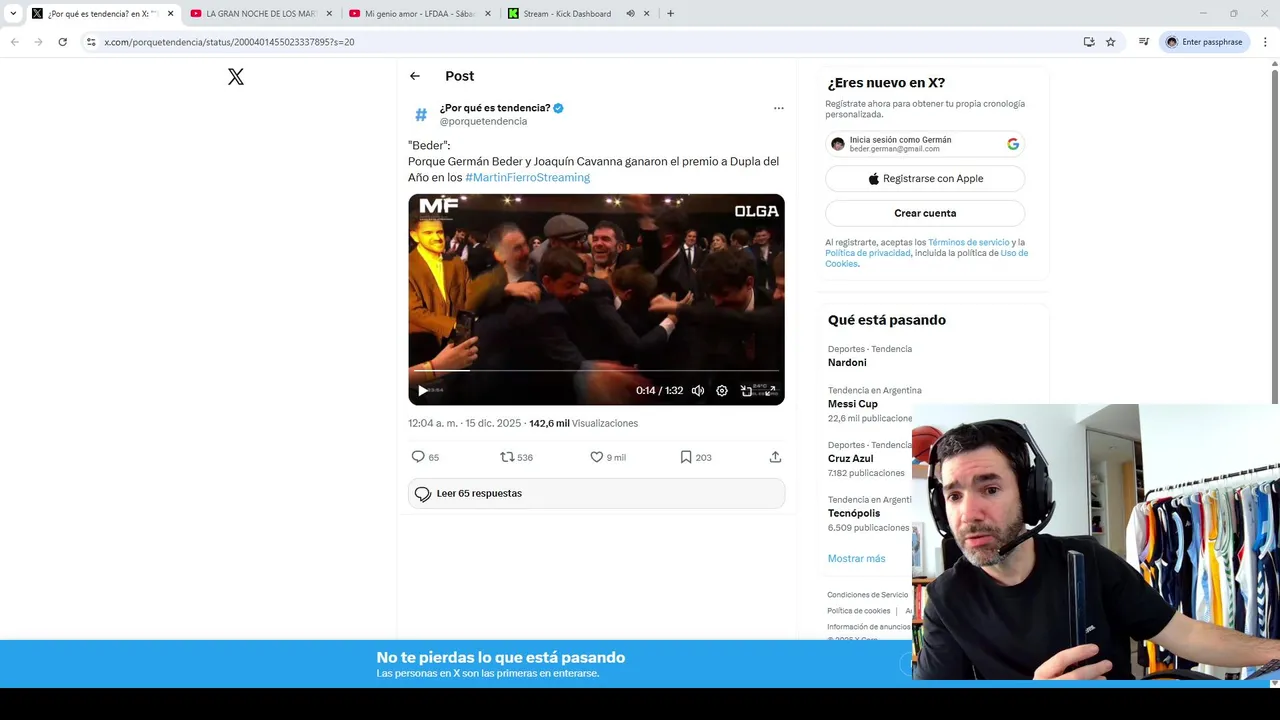Open Política de cookies footer link
This screenshot has width=1280, height=720.
click(859, 611)
